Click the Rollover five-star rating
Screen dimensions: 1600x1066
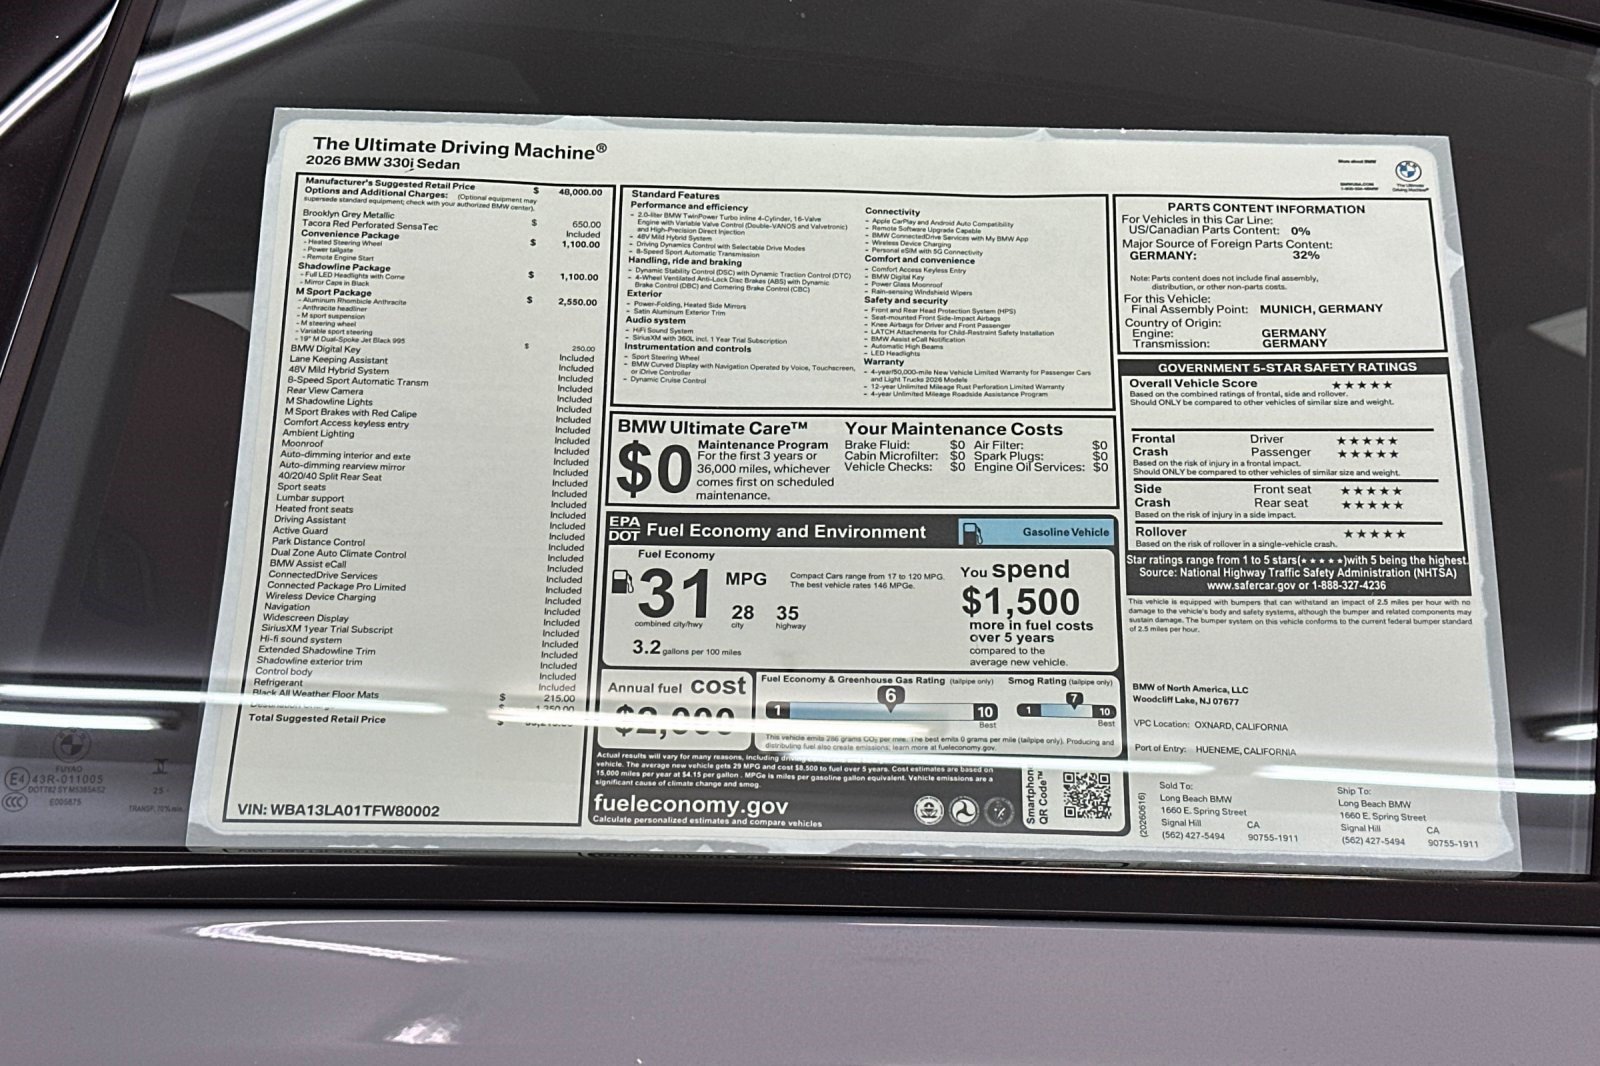pyautogui.click(x=1374, y=534)
